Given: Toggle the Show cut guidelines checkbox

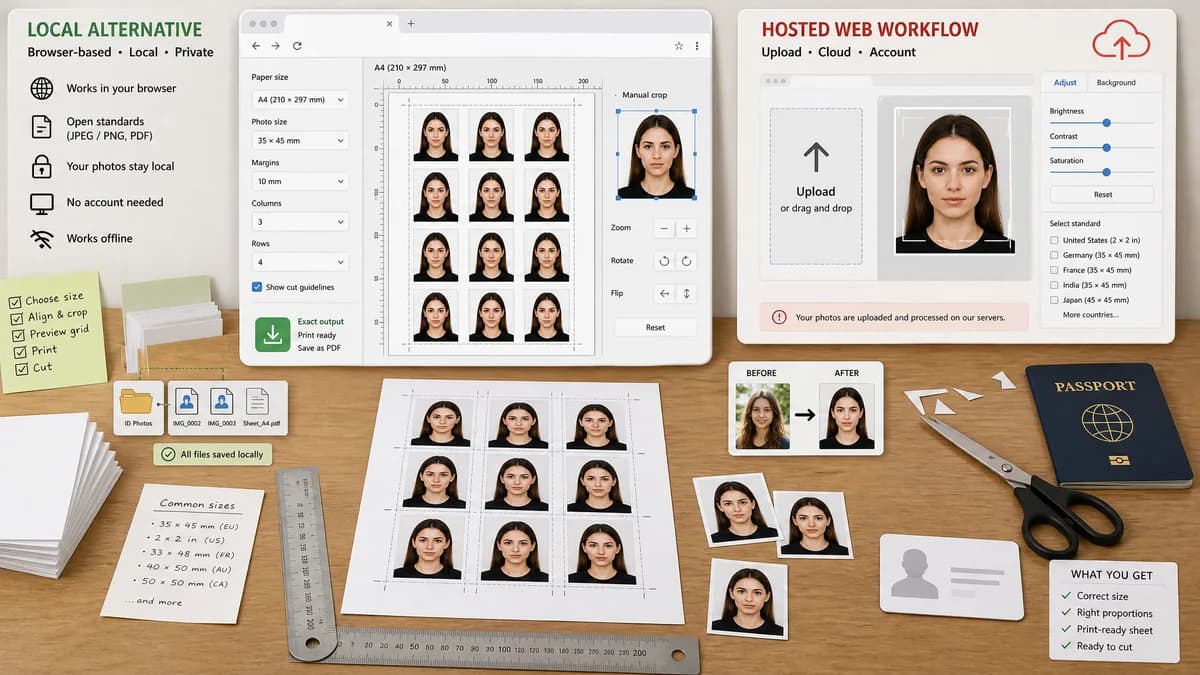Looking at the screenshot, I should coord(257,287).
